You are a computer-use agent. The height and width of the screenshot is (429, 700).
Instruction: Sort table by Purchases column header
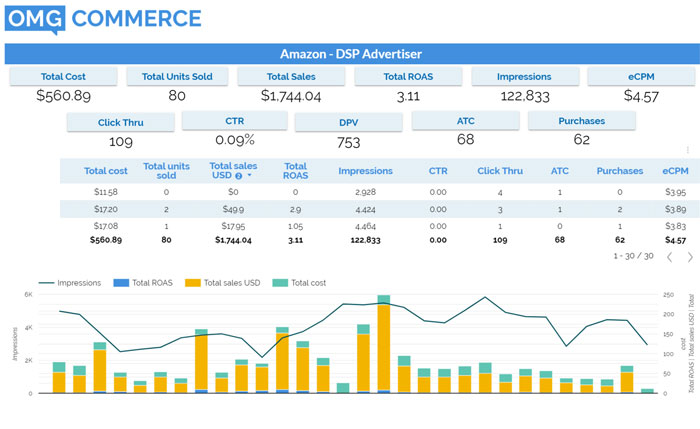619,171
